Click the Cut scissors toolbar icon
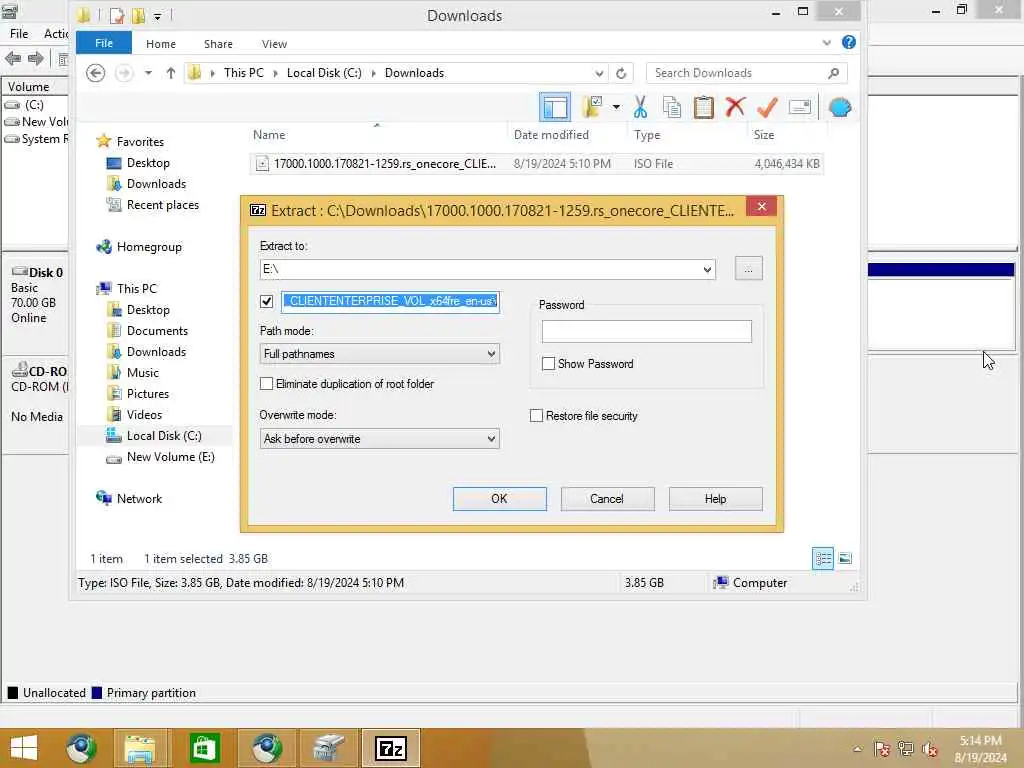Viewport: 1024px width, 768px height. coord(640,107)
